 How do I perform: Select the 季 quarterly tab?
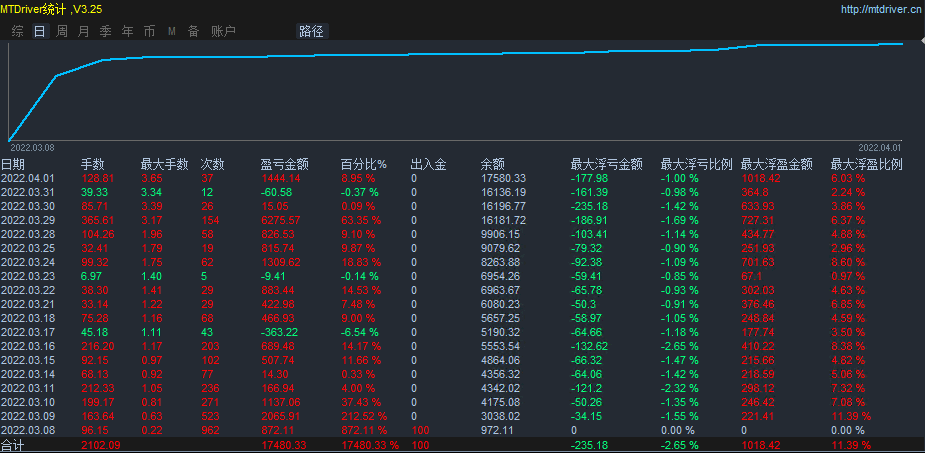pyautogui.click(x=105, y=31)
